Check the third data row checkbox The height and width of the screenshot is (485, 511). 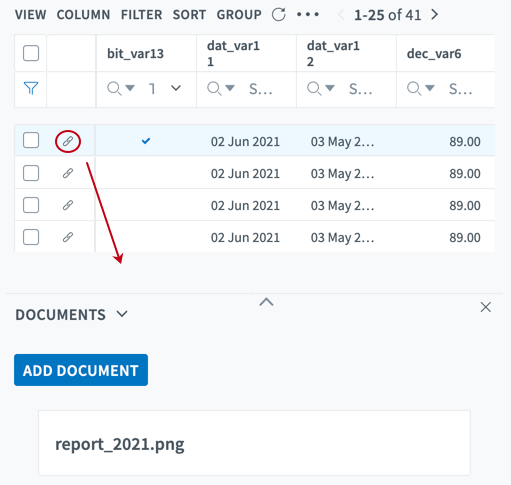point(31,205)
